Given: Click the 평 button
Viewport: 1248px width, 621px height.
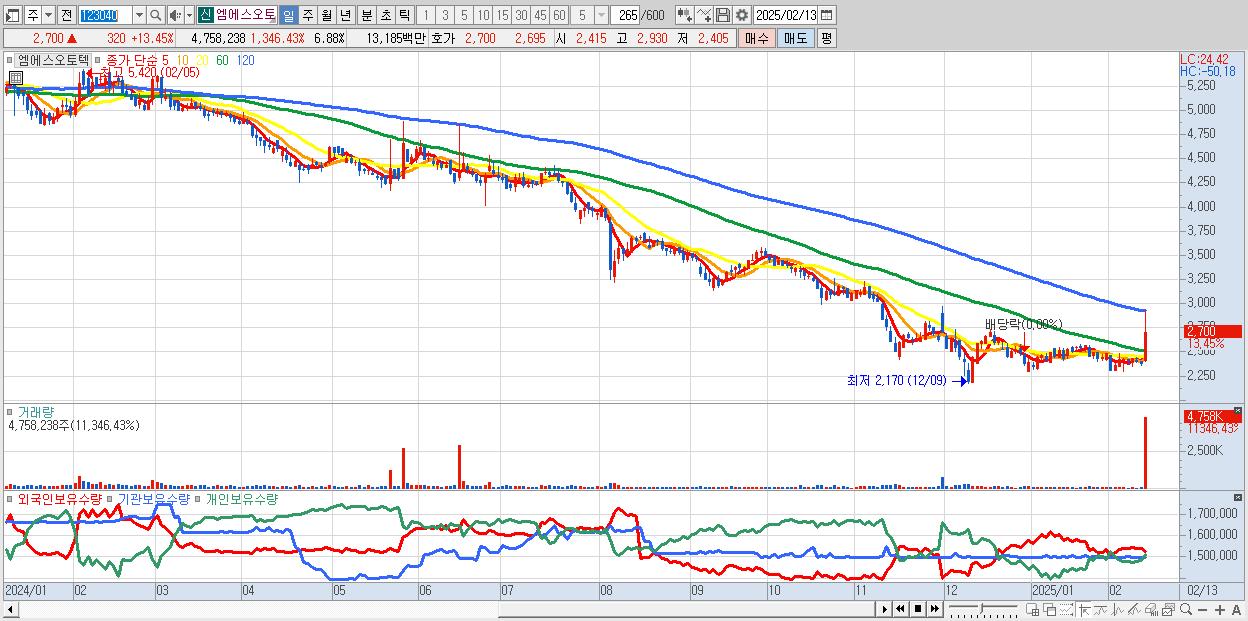Looking at the screenshot, I should coord(826,38).
